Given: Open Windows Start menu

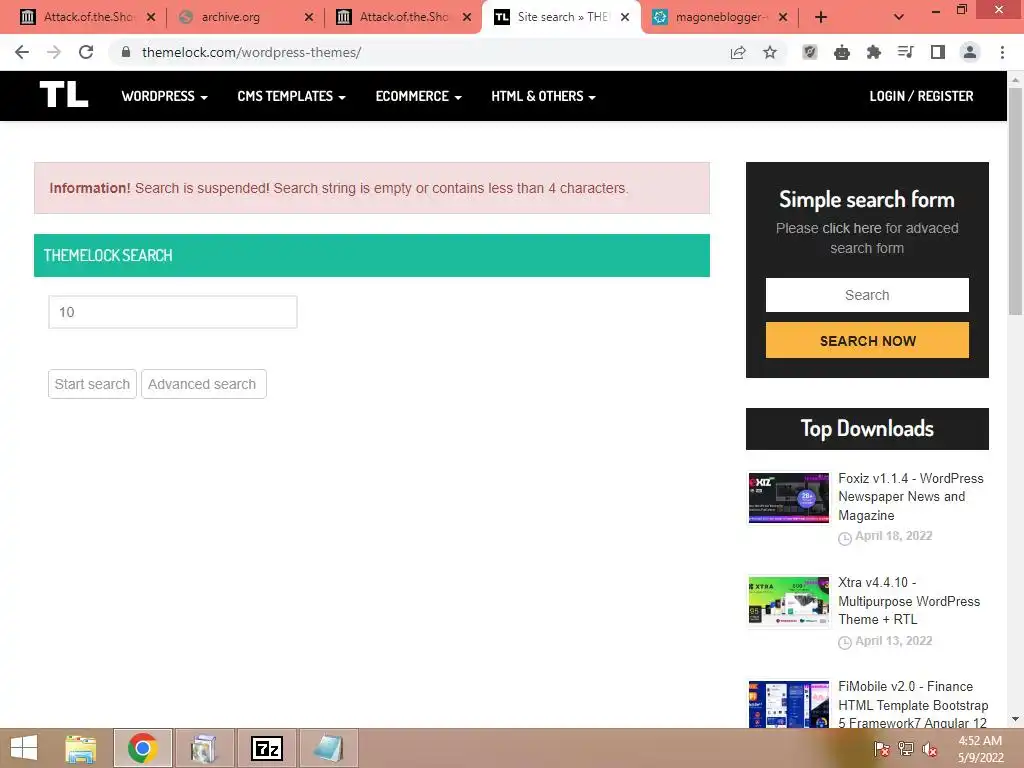Looking at the screenshot, I should (24, 748).
